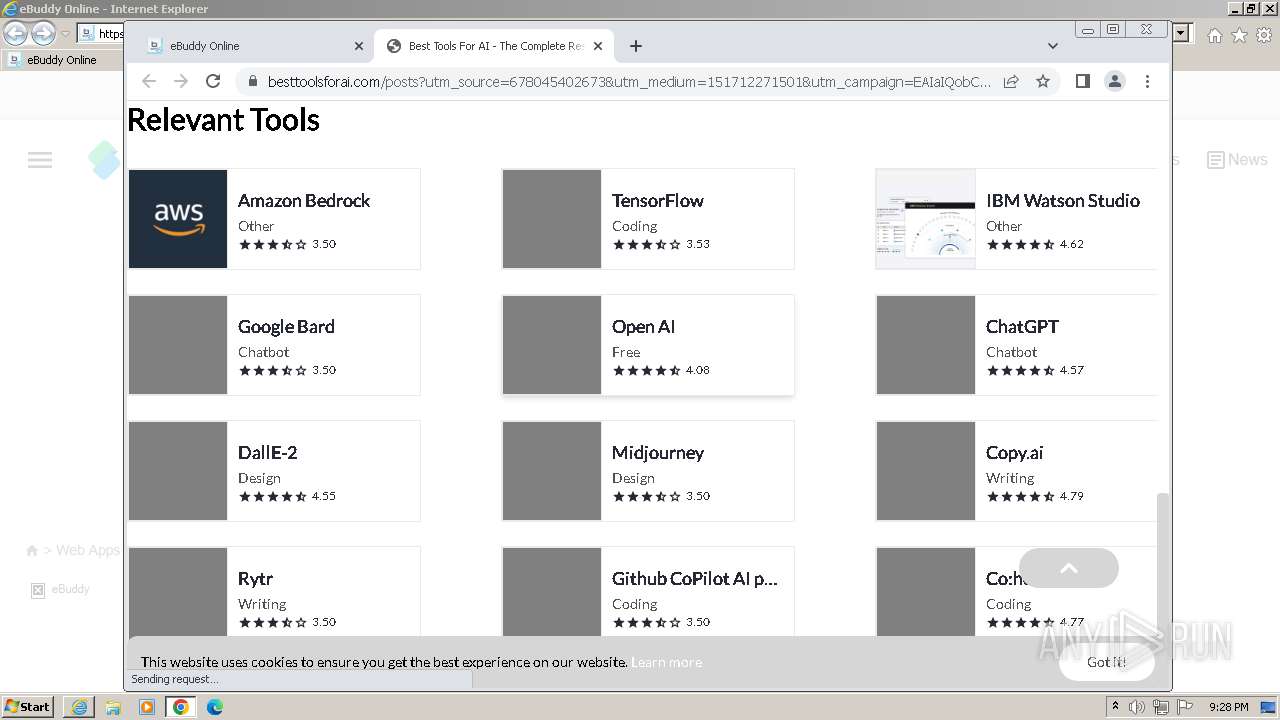
Task: Open the Midjourney tool card
Action: (x=648, y=471)
